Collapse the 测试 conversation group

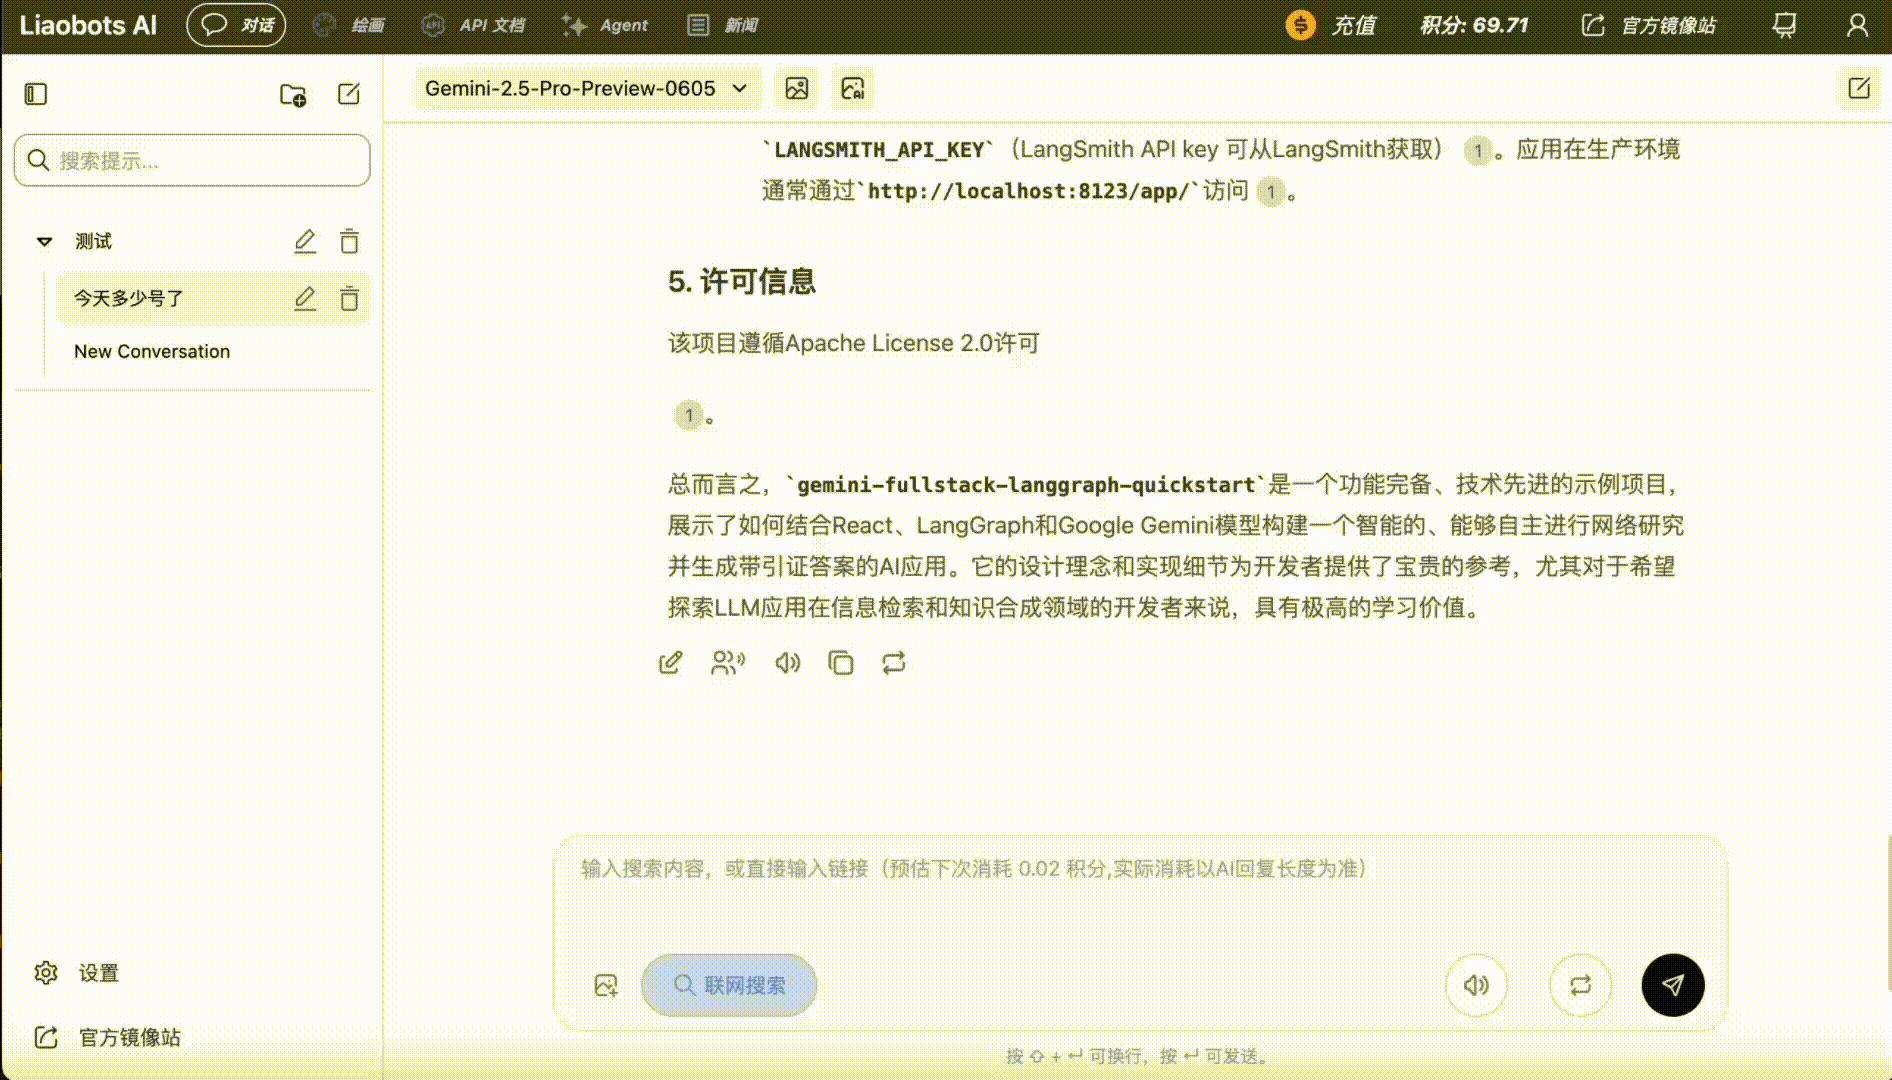click(x=44, y=240)
